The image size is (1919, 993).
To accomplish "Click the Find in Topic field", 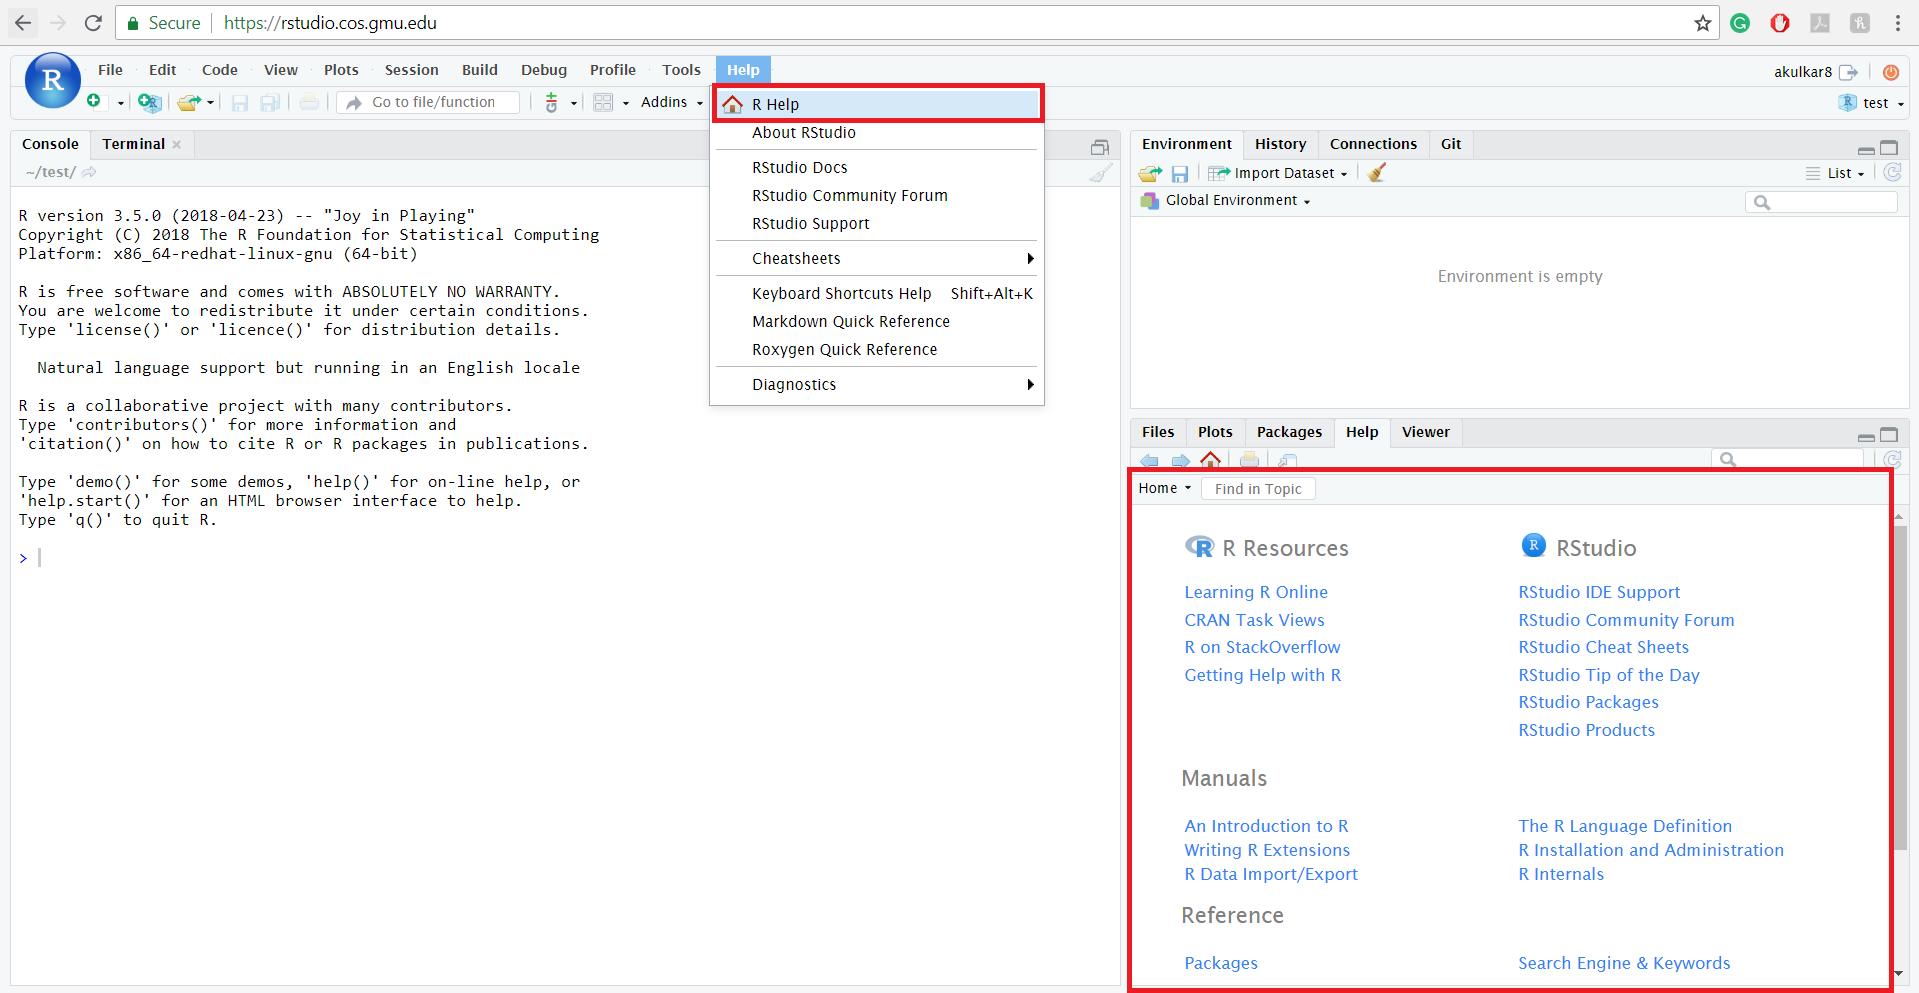I will pyautogui.click(x=1258, y=489).
